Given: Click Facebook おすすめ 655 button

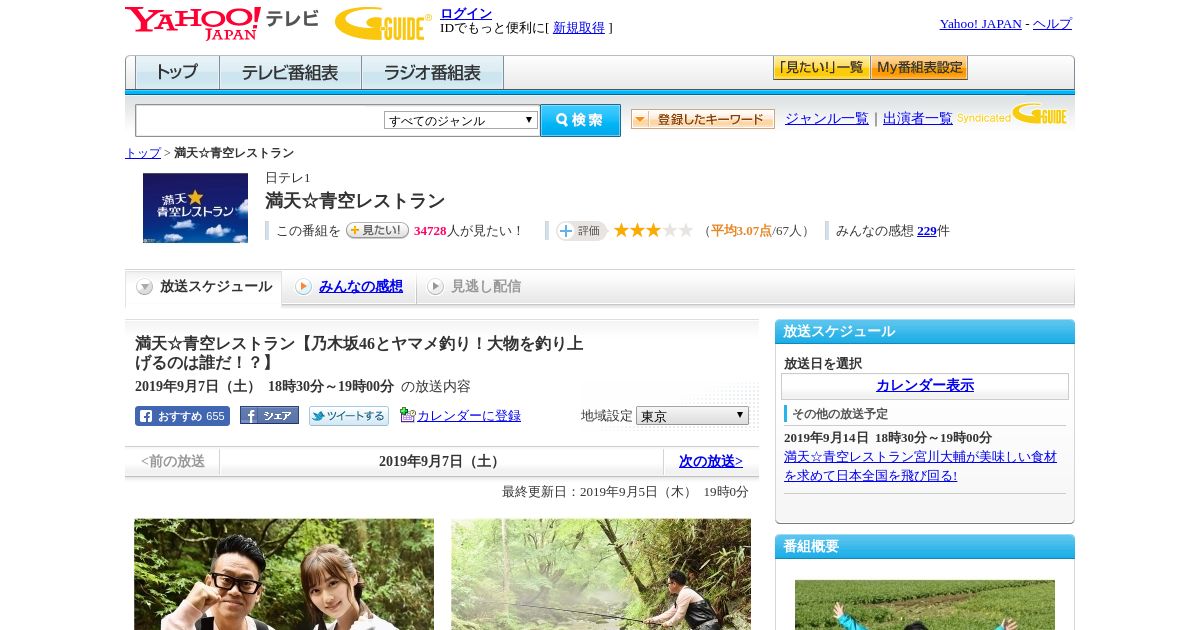Looking at the screenshot, I should click(182, 416).
